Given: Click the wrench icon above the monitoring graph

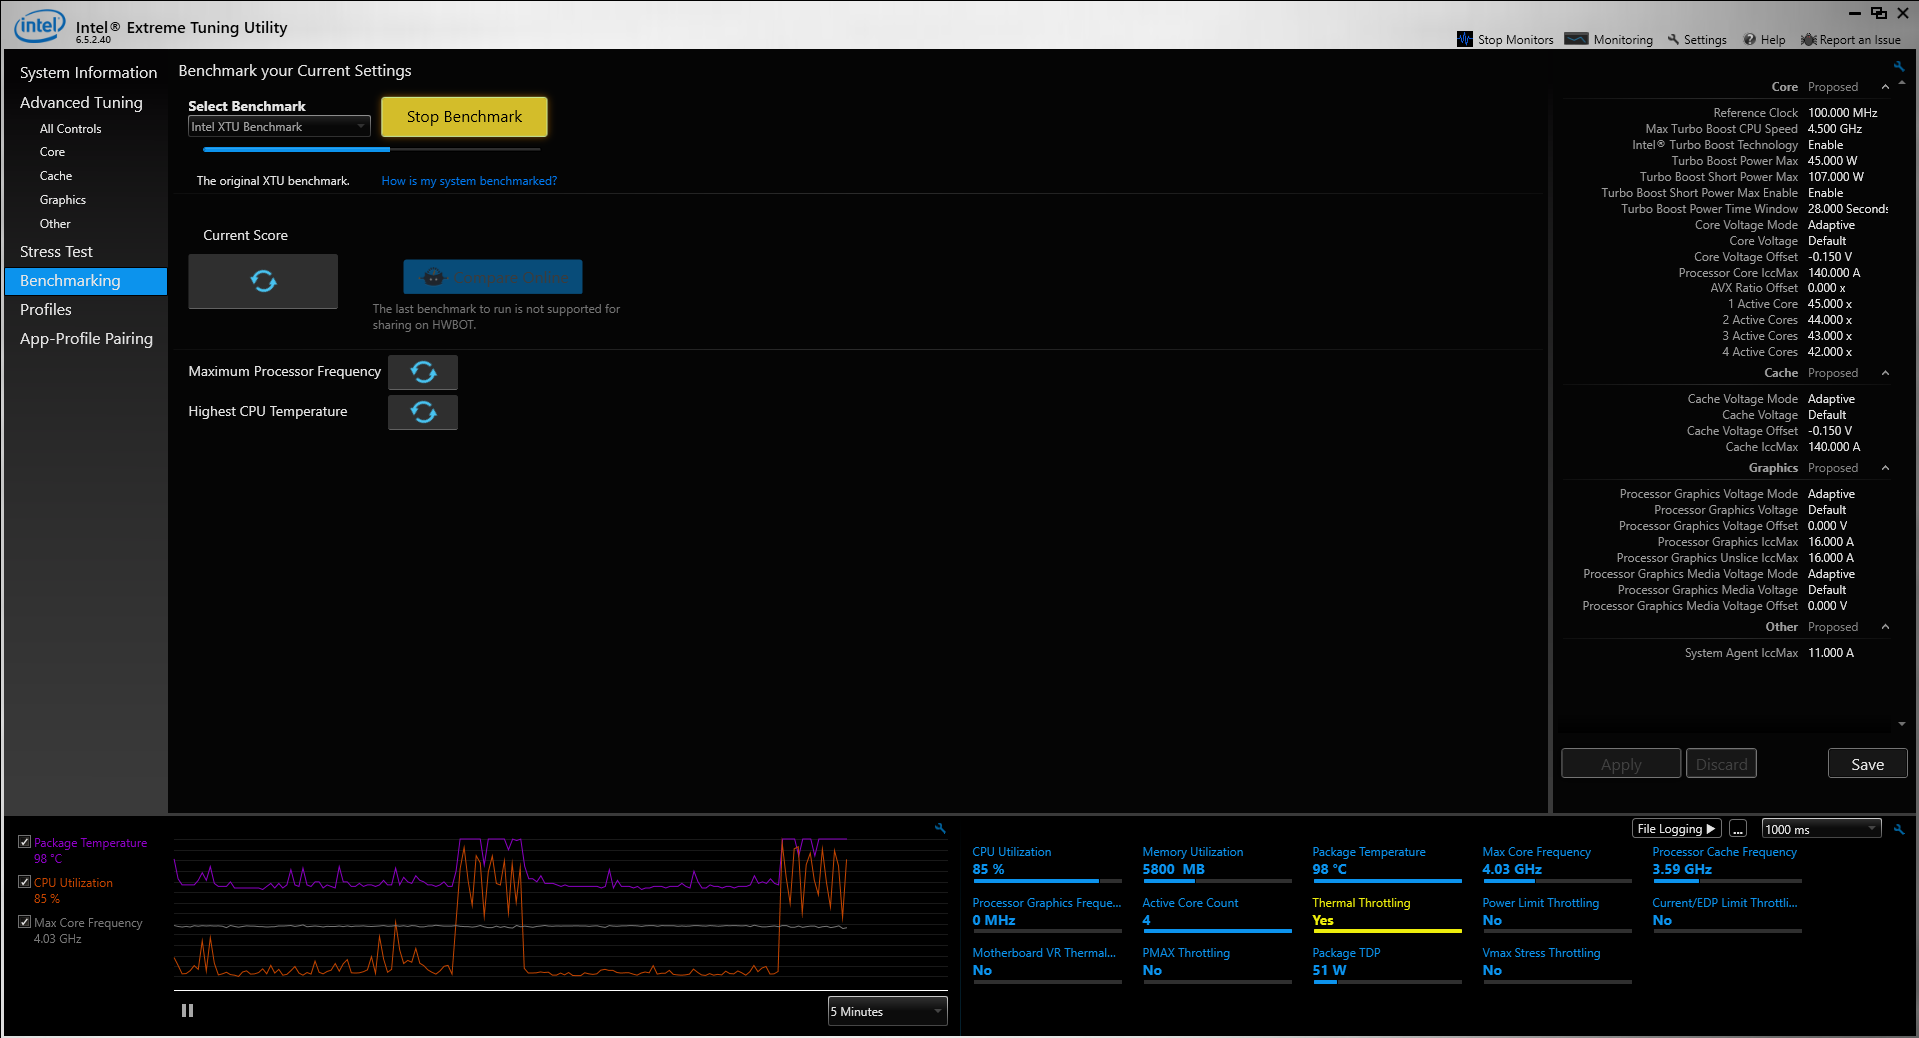Looking at the screenshot, I should tap(940, 828).
